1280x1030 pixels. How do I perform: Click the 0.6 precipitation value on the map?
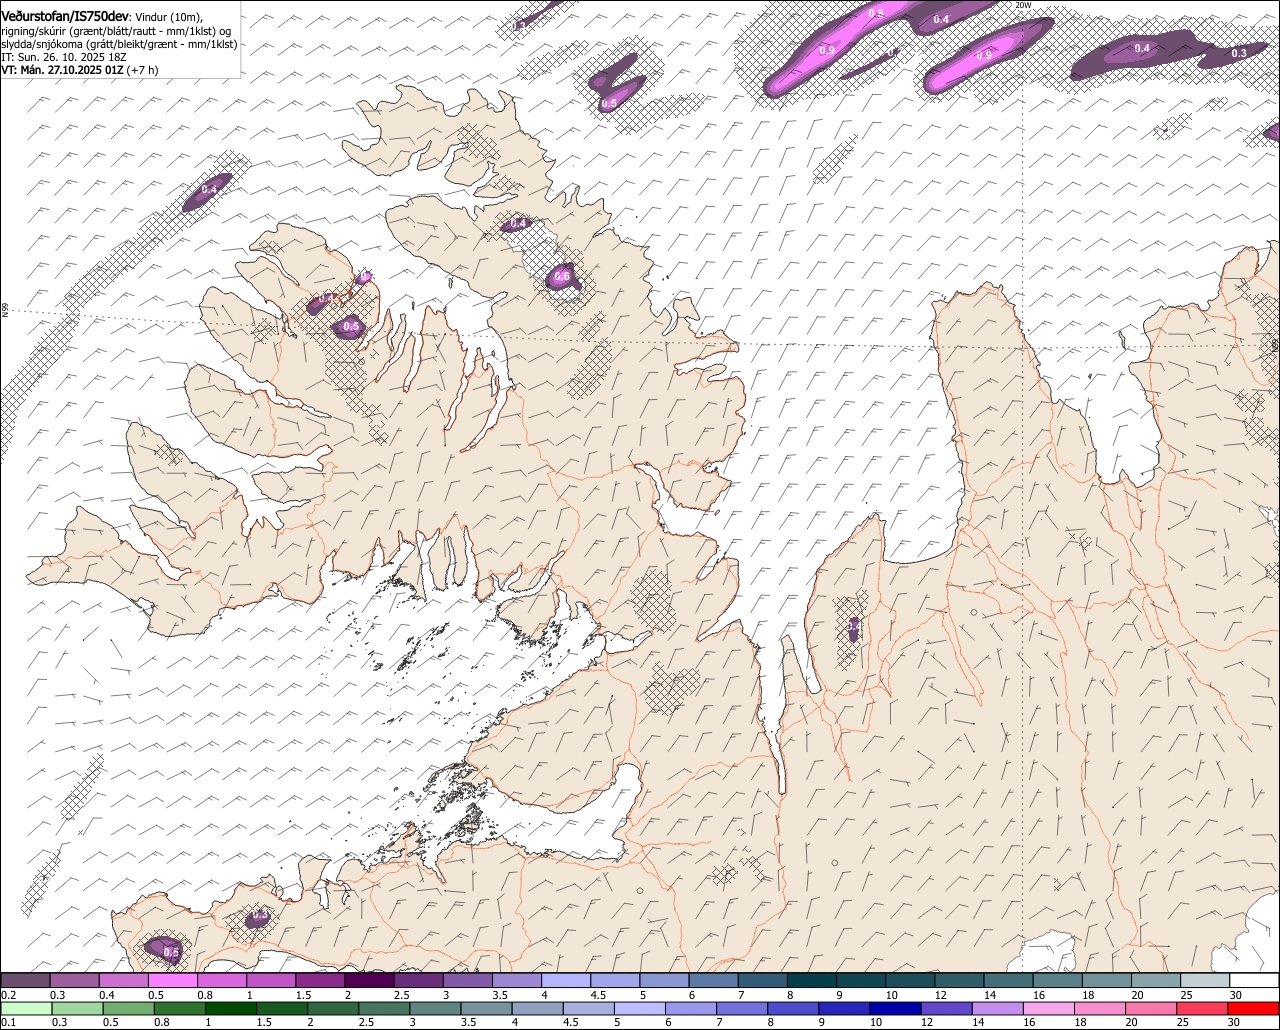click(562, 277)
